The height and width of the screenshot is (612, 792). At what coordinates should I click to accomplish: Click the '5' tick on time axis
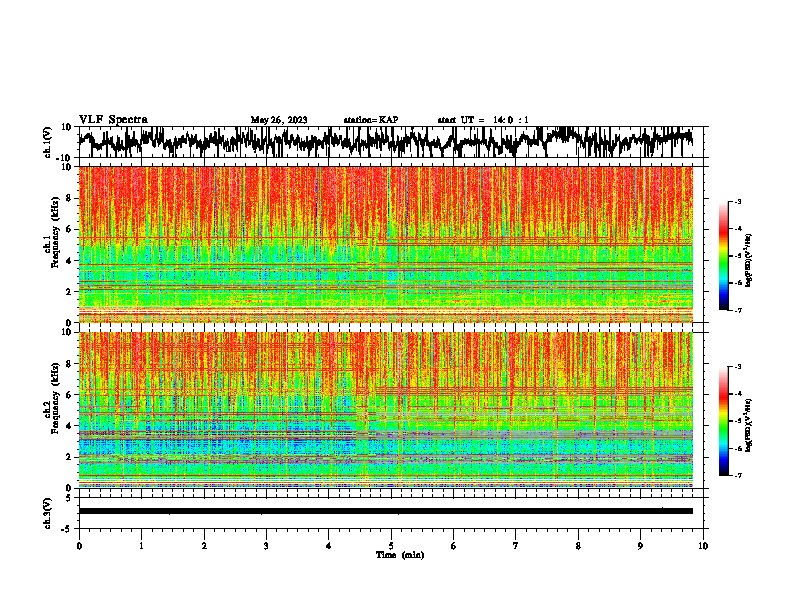coord(391,546)
